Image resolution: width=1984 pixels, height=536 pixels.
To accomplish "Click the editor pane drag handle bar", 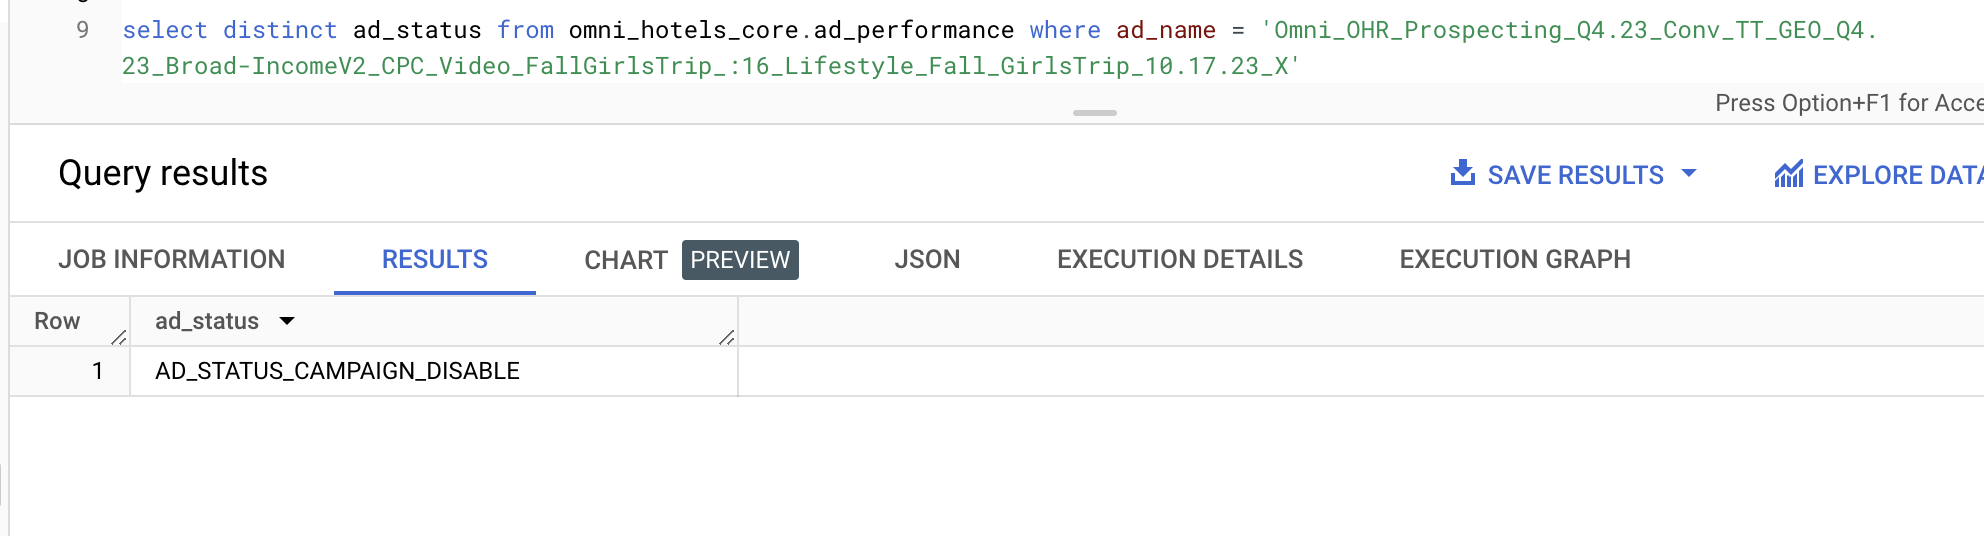I will click(1094, 113).
